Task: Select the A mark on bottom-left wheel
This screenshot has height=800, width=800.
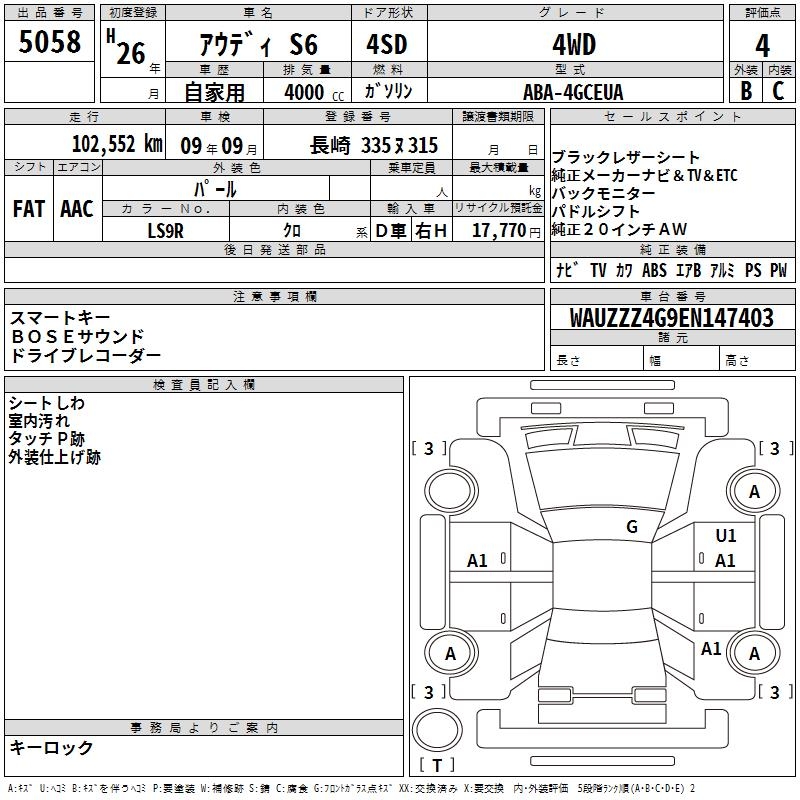Action: (450, 654)
